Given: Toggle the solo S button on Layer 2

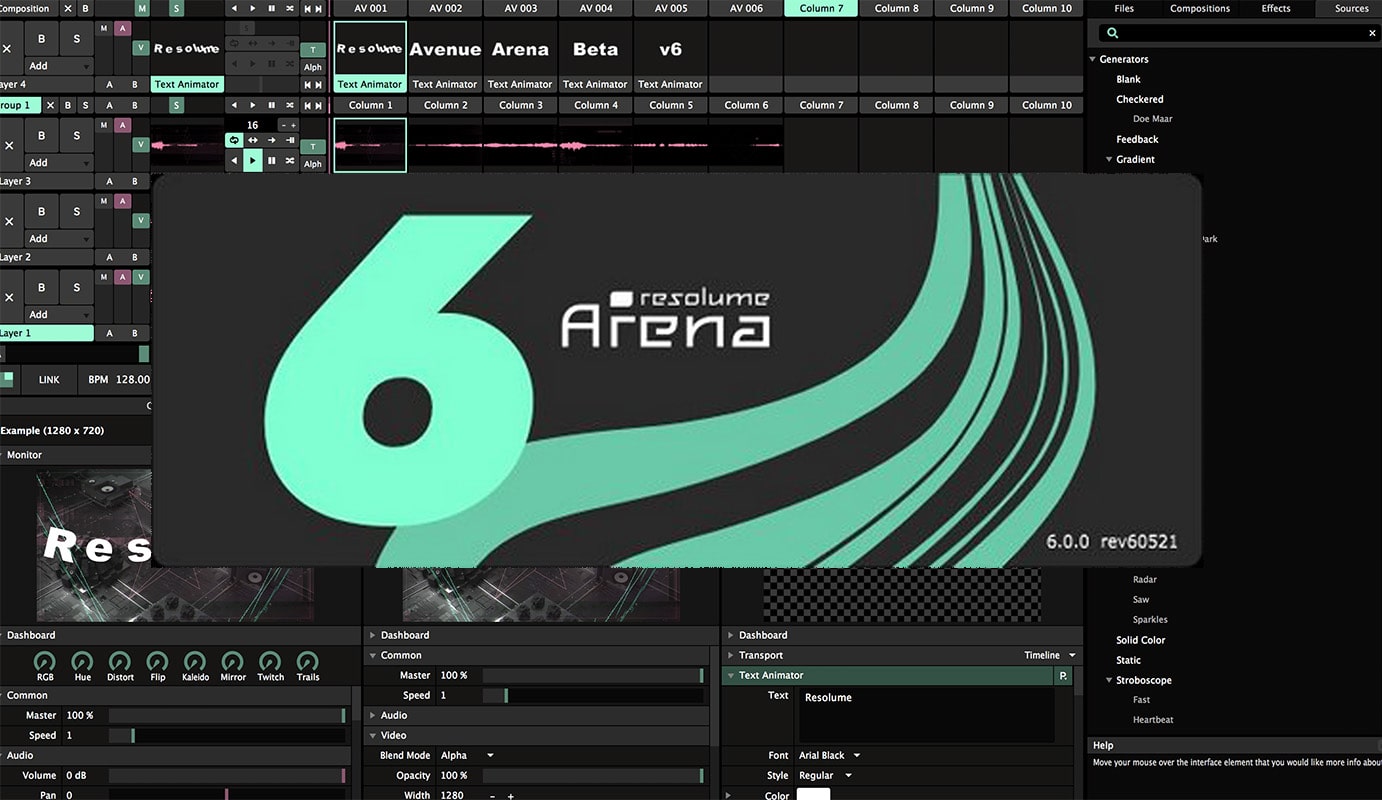Looking at the screenshot, I should [77, 211].
